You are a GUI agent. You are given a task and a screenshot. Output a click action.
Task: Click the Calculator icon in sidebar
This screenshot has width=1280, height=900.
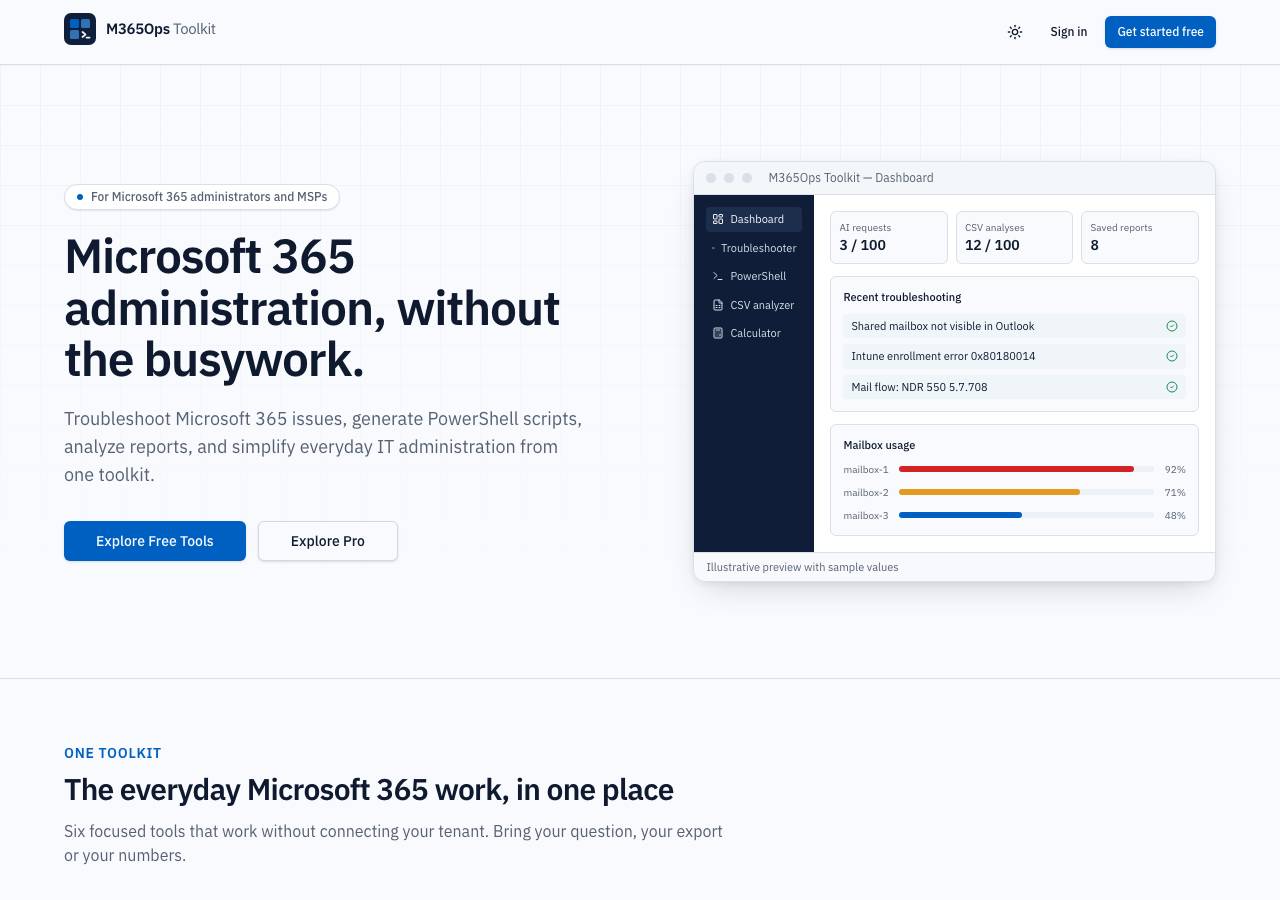pyautogui.click(x=718, y=333)
